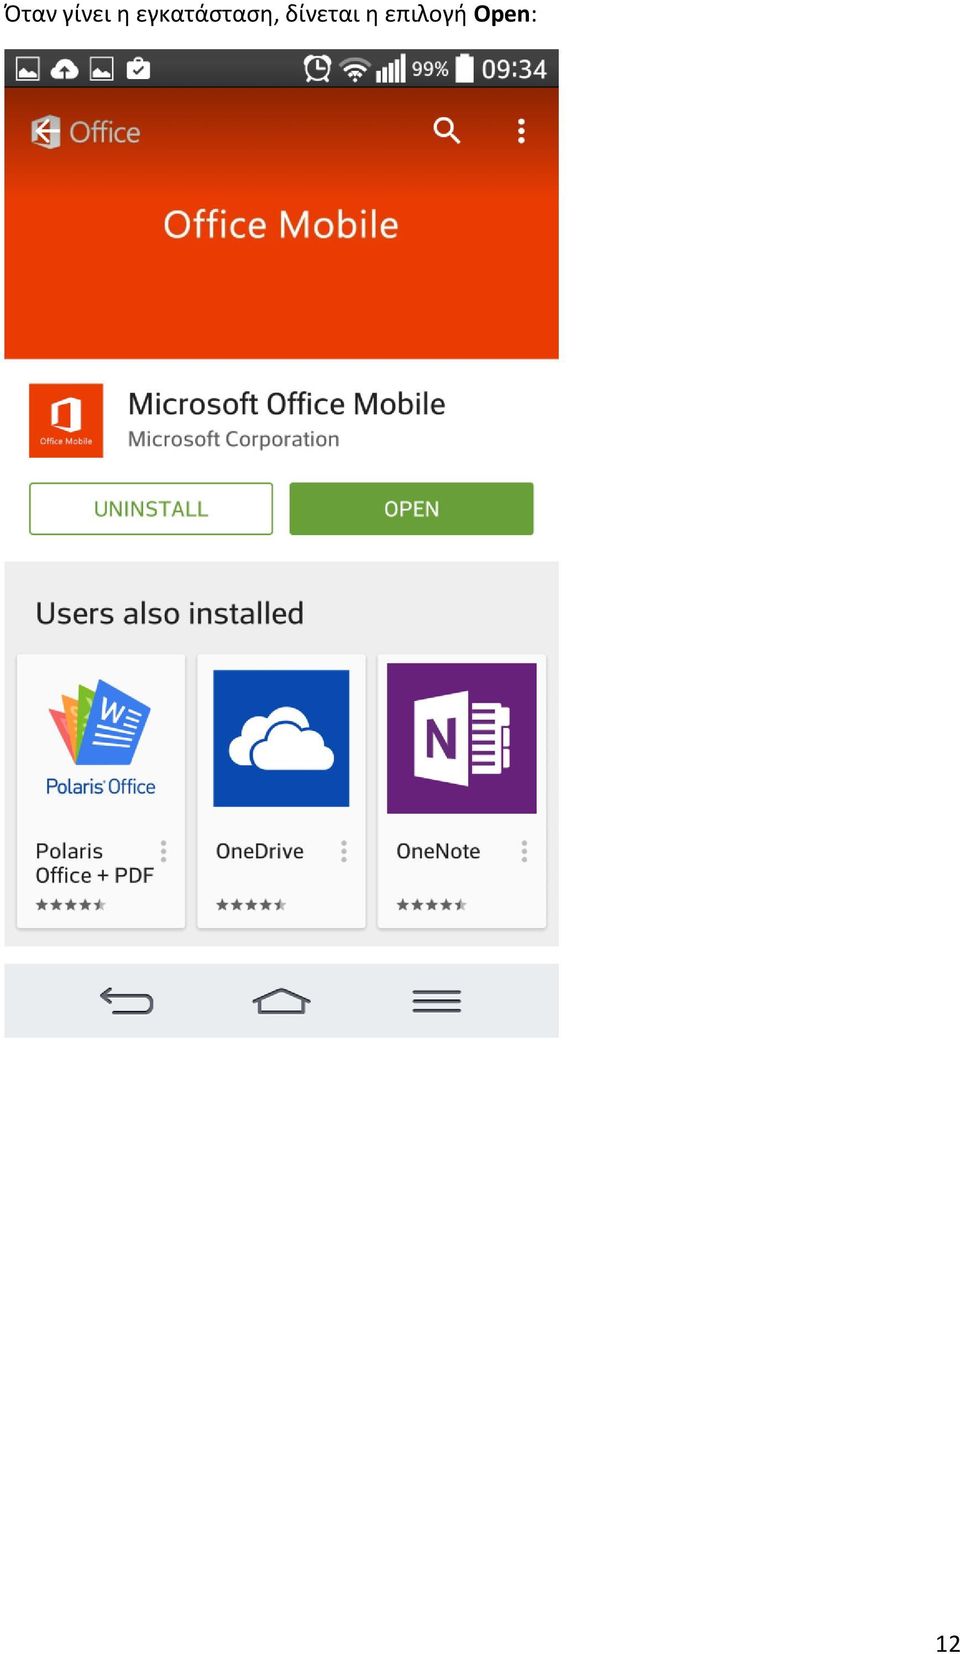Viewport: 960px width, 1654px height.
Task: Click OneDrive star rating
Action: (251, 905)
